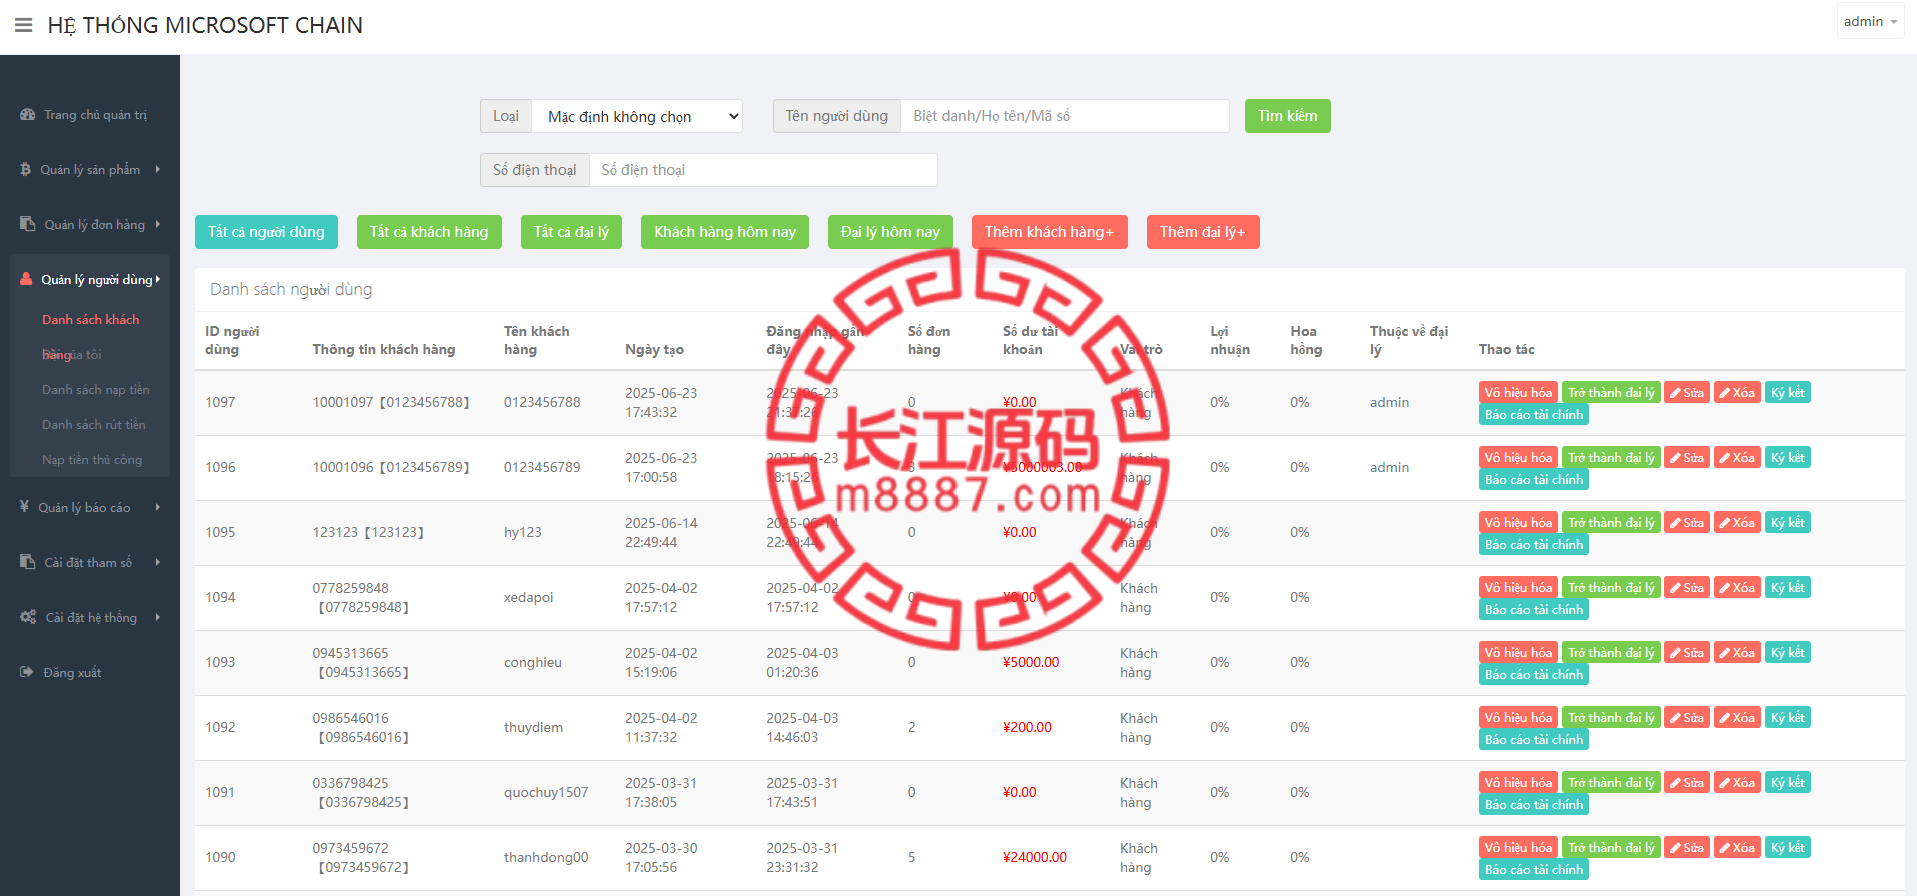Viewport: 1917px width, 896px height.
Task: Delete user 1092 with Xóa
Action: [x=1738, y=718]
